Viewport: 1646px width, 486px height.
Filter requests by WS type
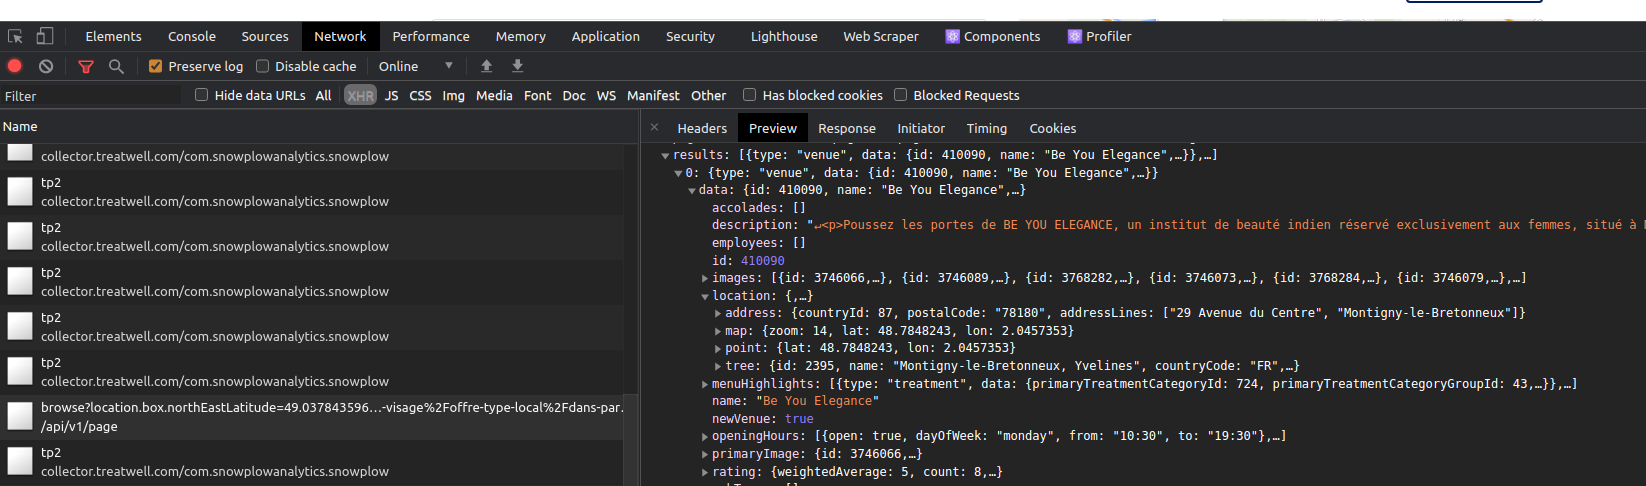coord(606,95)
